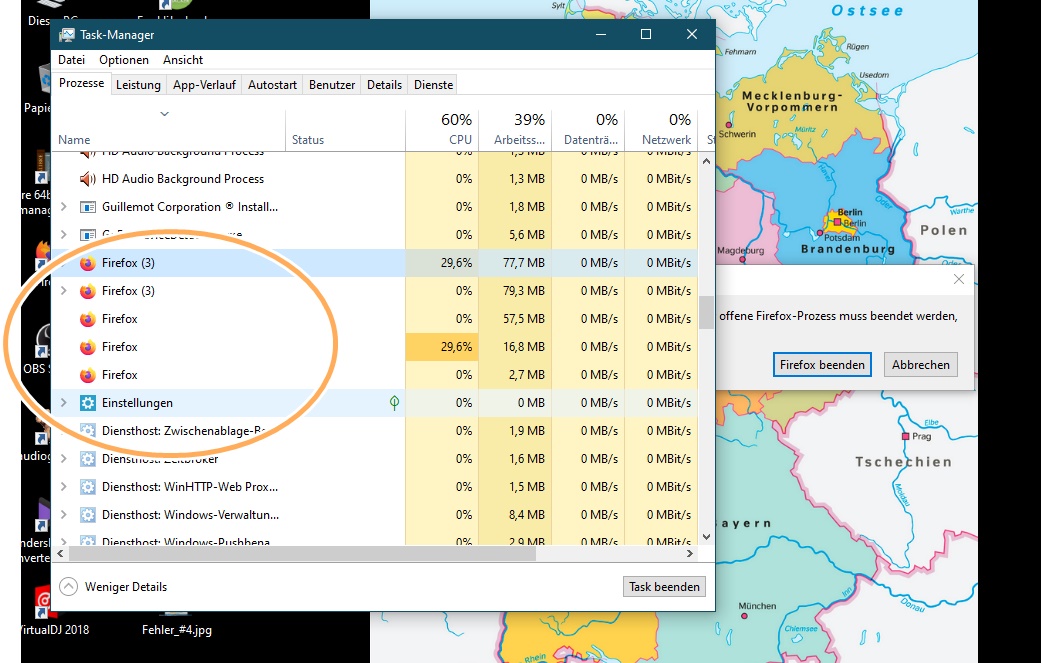Select the Prozesse tab
Screen dimensions: 1041x663
pos(82,83)
